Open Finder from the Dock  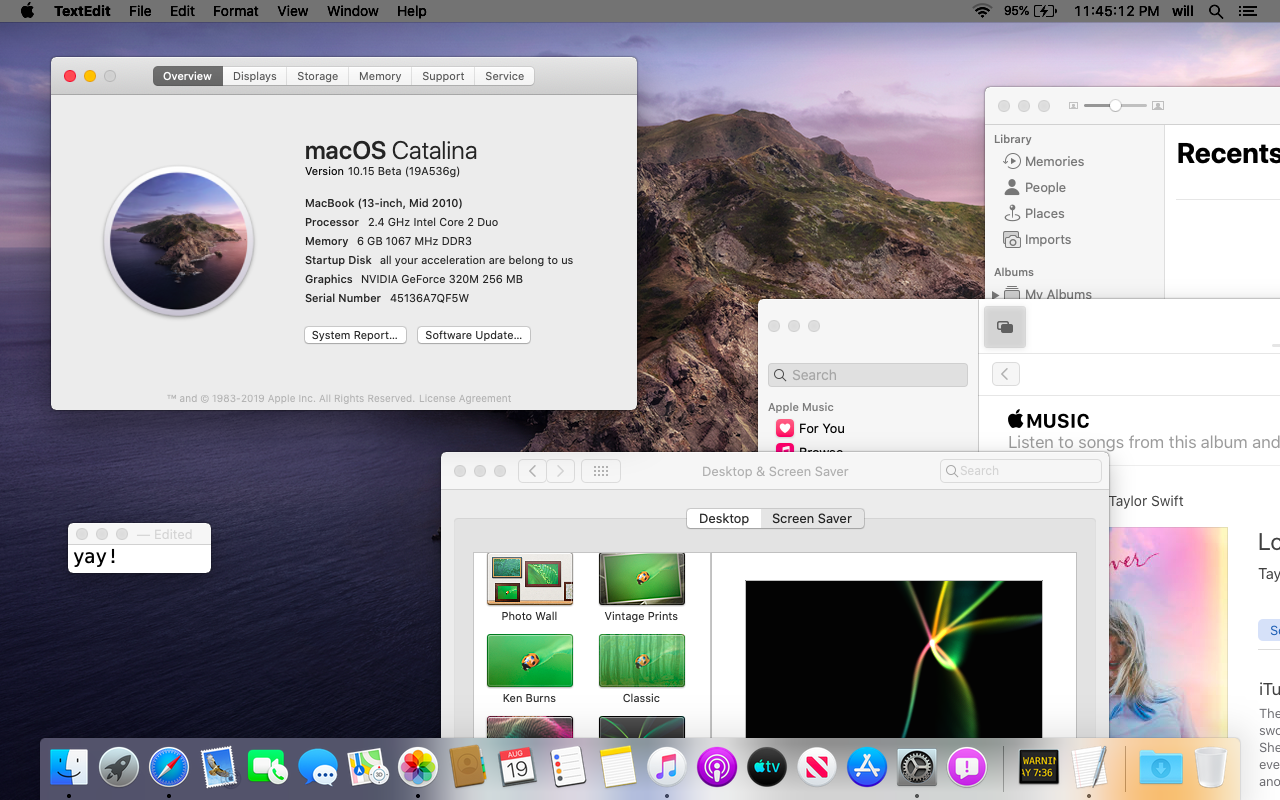(69, 767)
